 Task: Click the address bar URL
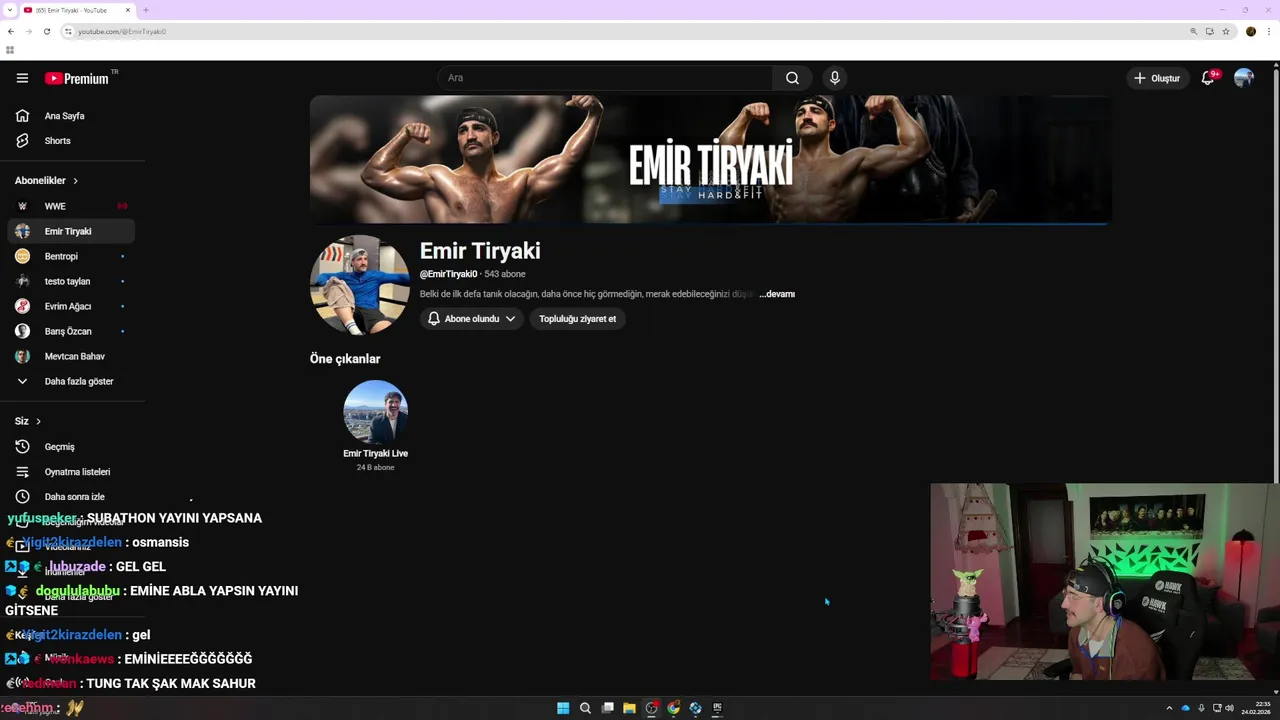tap(122, 32)
